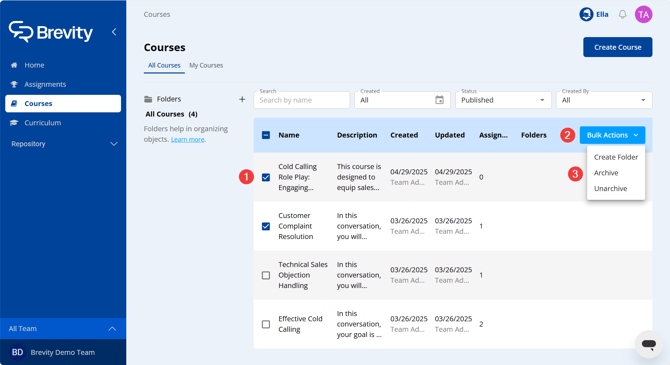The width and height of the screenshot is (670, 365).
Task: Check the Effective Cold Calling course
Action: (266, 324)
